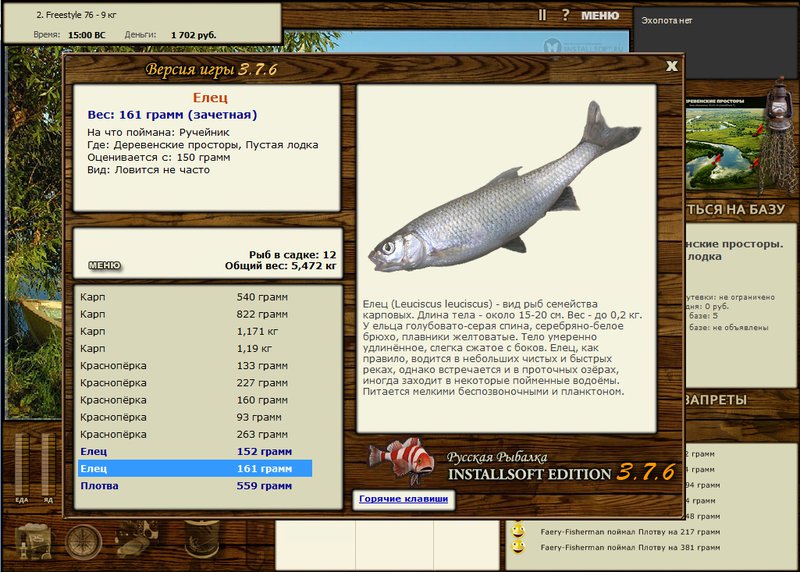Click the red clownfish logo
Image resolution: width=800 pixels, height=572 pixels.
(402, 459)
